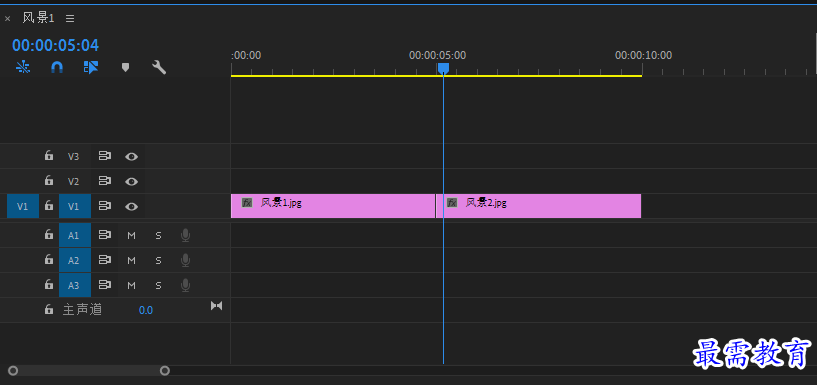Select the 风景1.jpg clip
Screen dimensions: 817x385
333,206
